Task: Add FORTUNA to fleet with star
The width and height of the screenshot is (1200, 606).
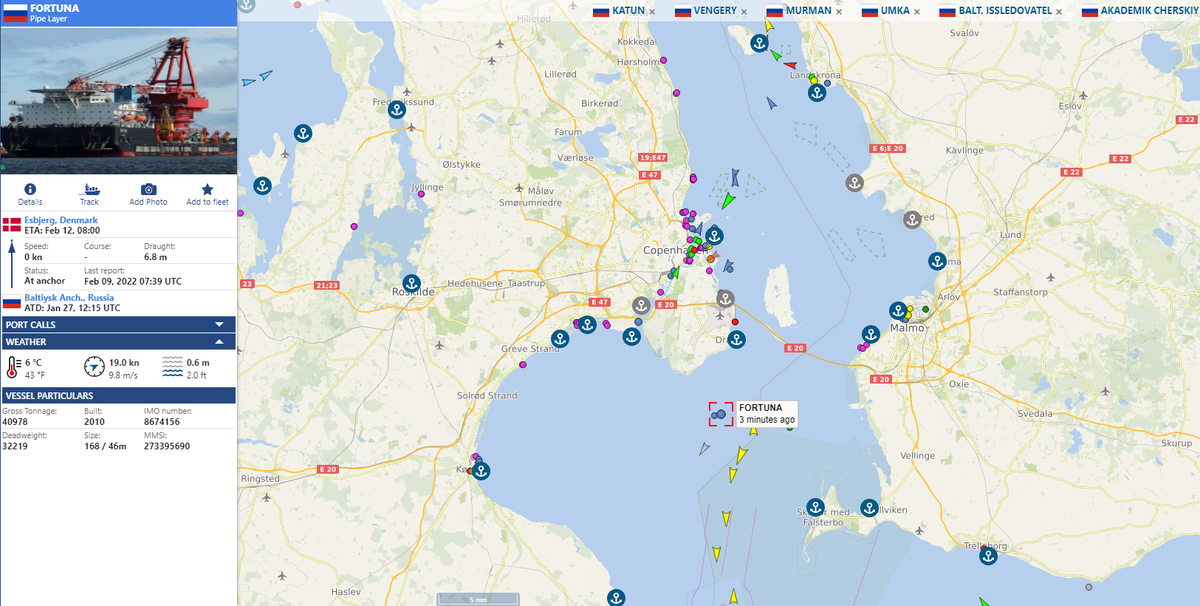Action: 207,194
